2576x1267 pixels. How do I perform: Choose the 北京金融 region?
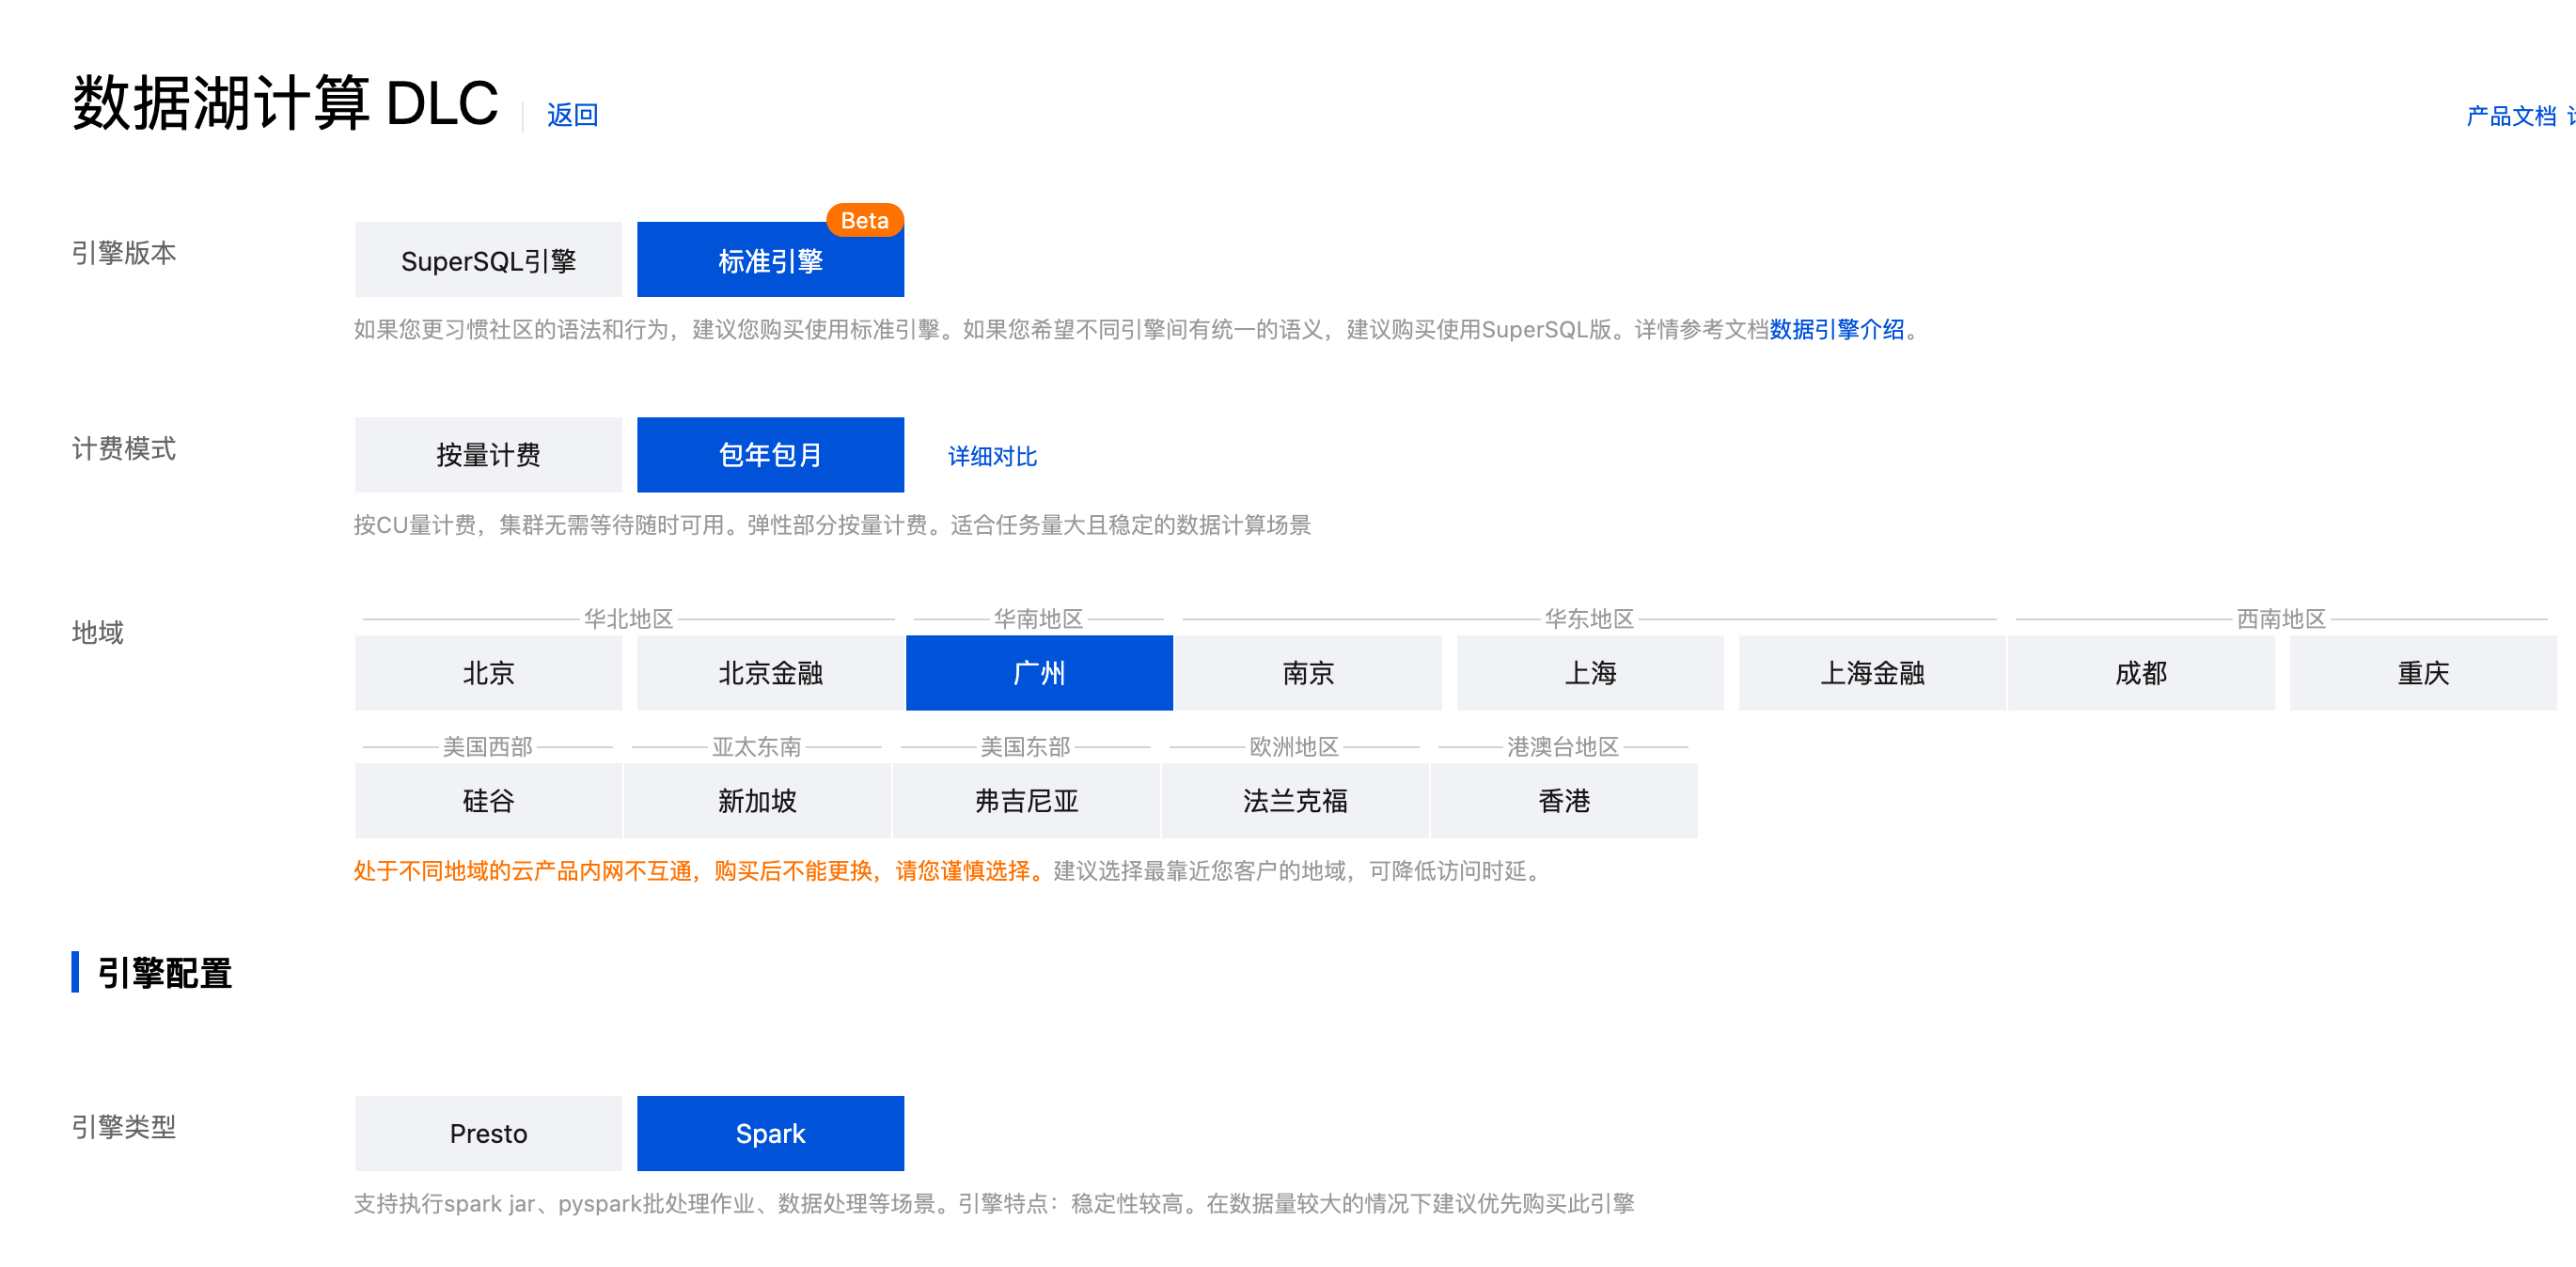pos(770,673)
